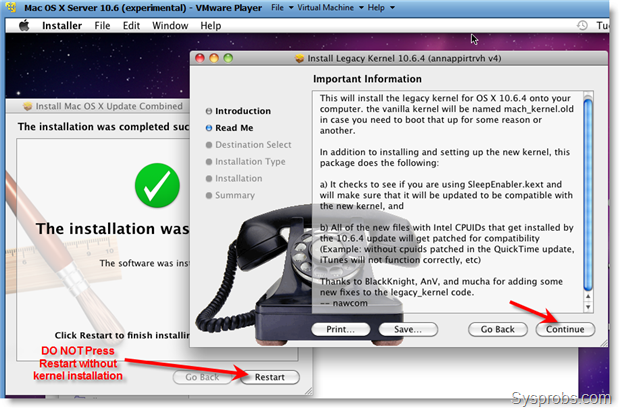Select the Destination Select step
This screenshot has width=620, height=409.
point(249,145)
